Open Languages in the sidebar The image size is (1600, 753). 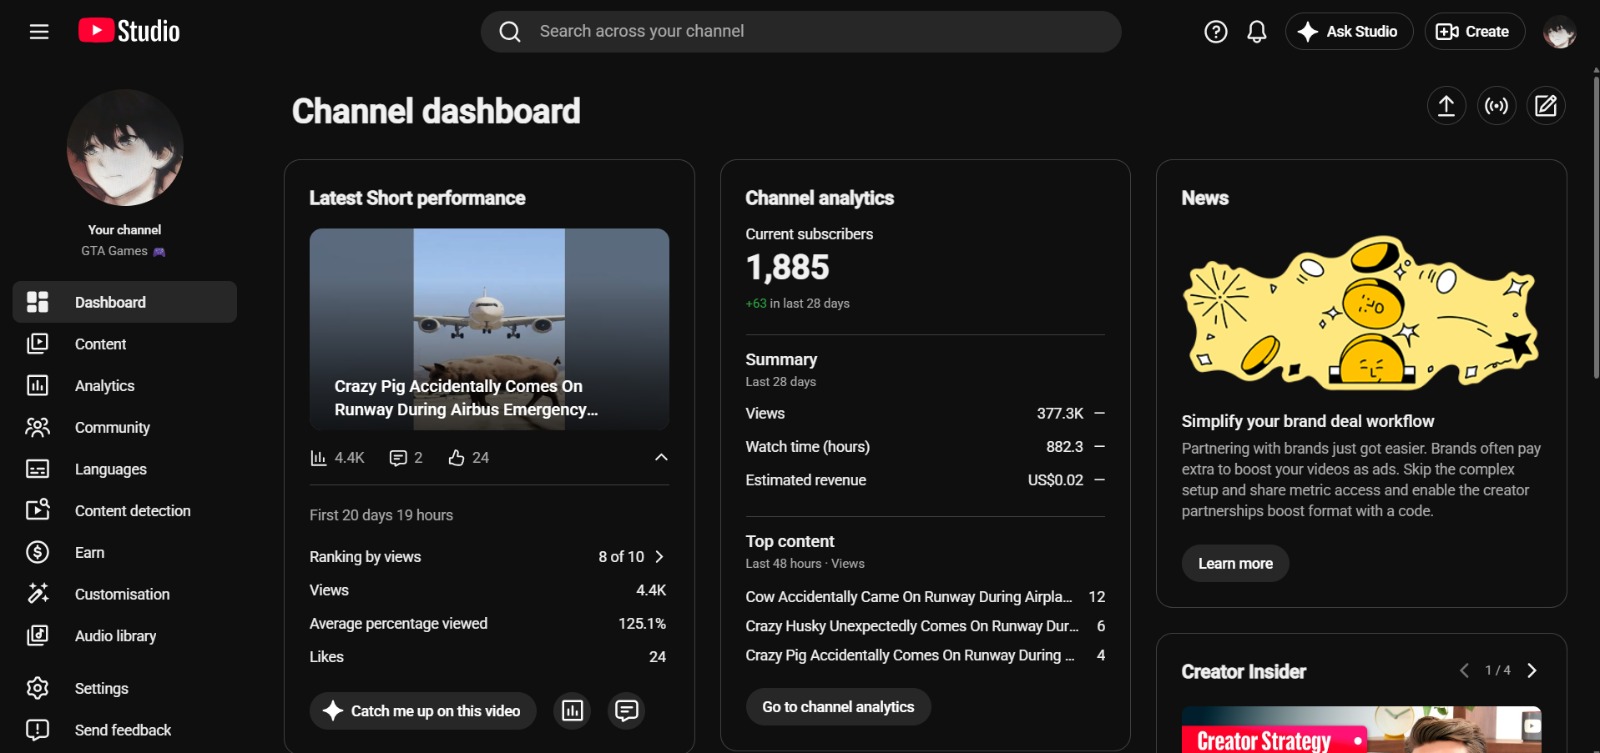(x=125, y=469)
